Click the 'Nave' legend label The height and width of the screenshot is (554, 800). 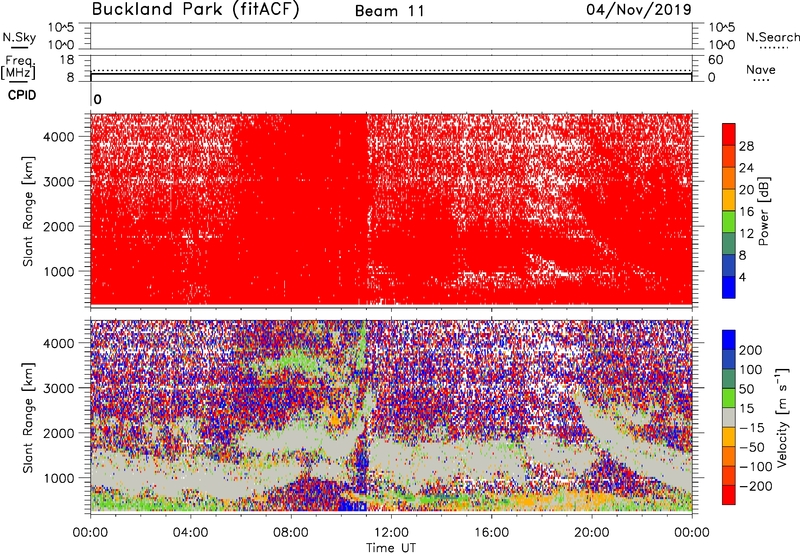click(761, 70)
